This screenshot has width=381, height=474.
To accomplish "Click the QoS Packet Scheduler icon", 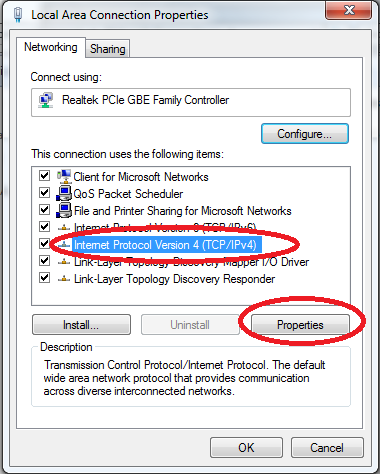I will [64, 193].
